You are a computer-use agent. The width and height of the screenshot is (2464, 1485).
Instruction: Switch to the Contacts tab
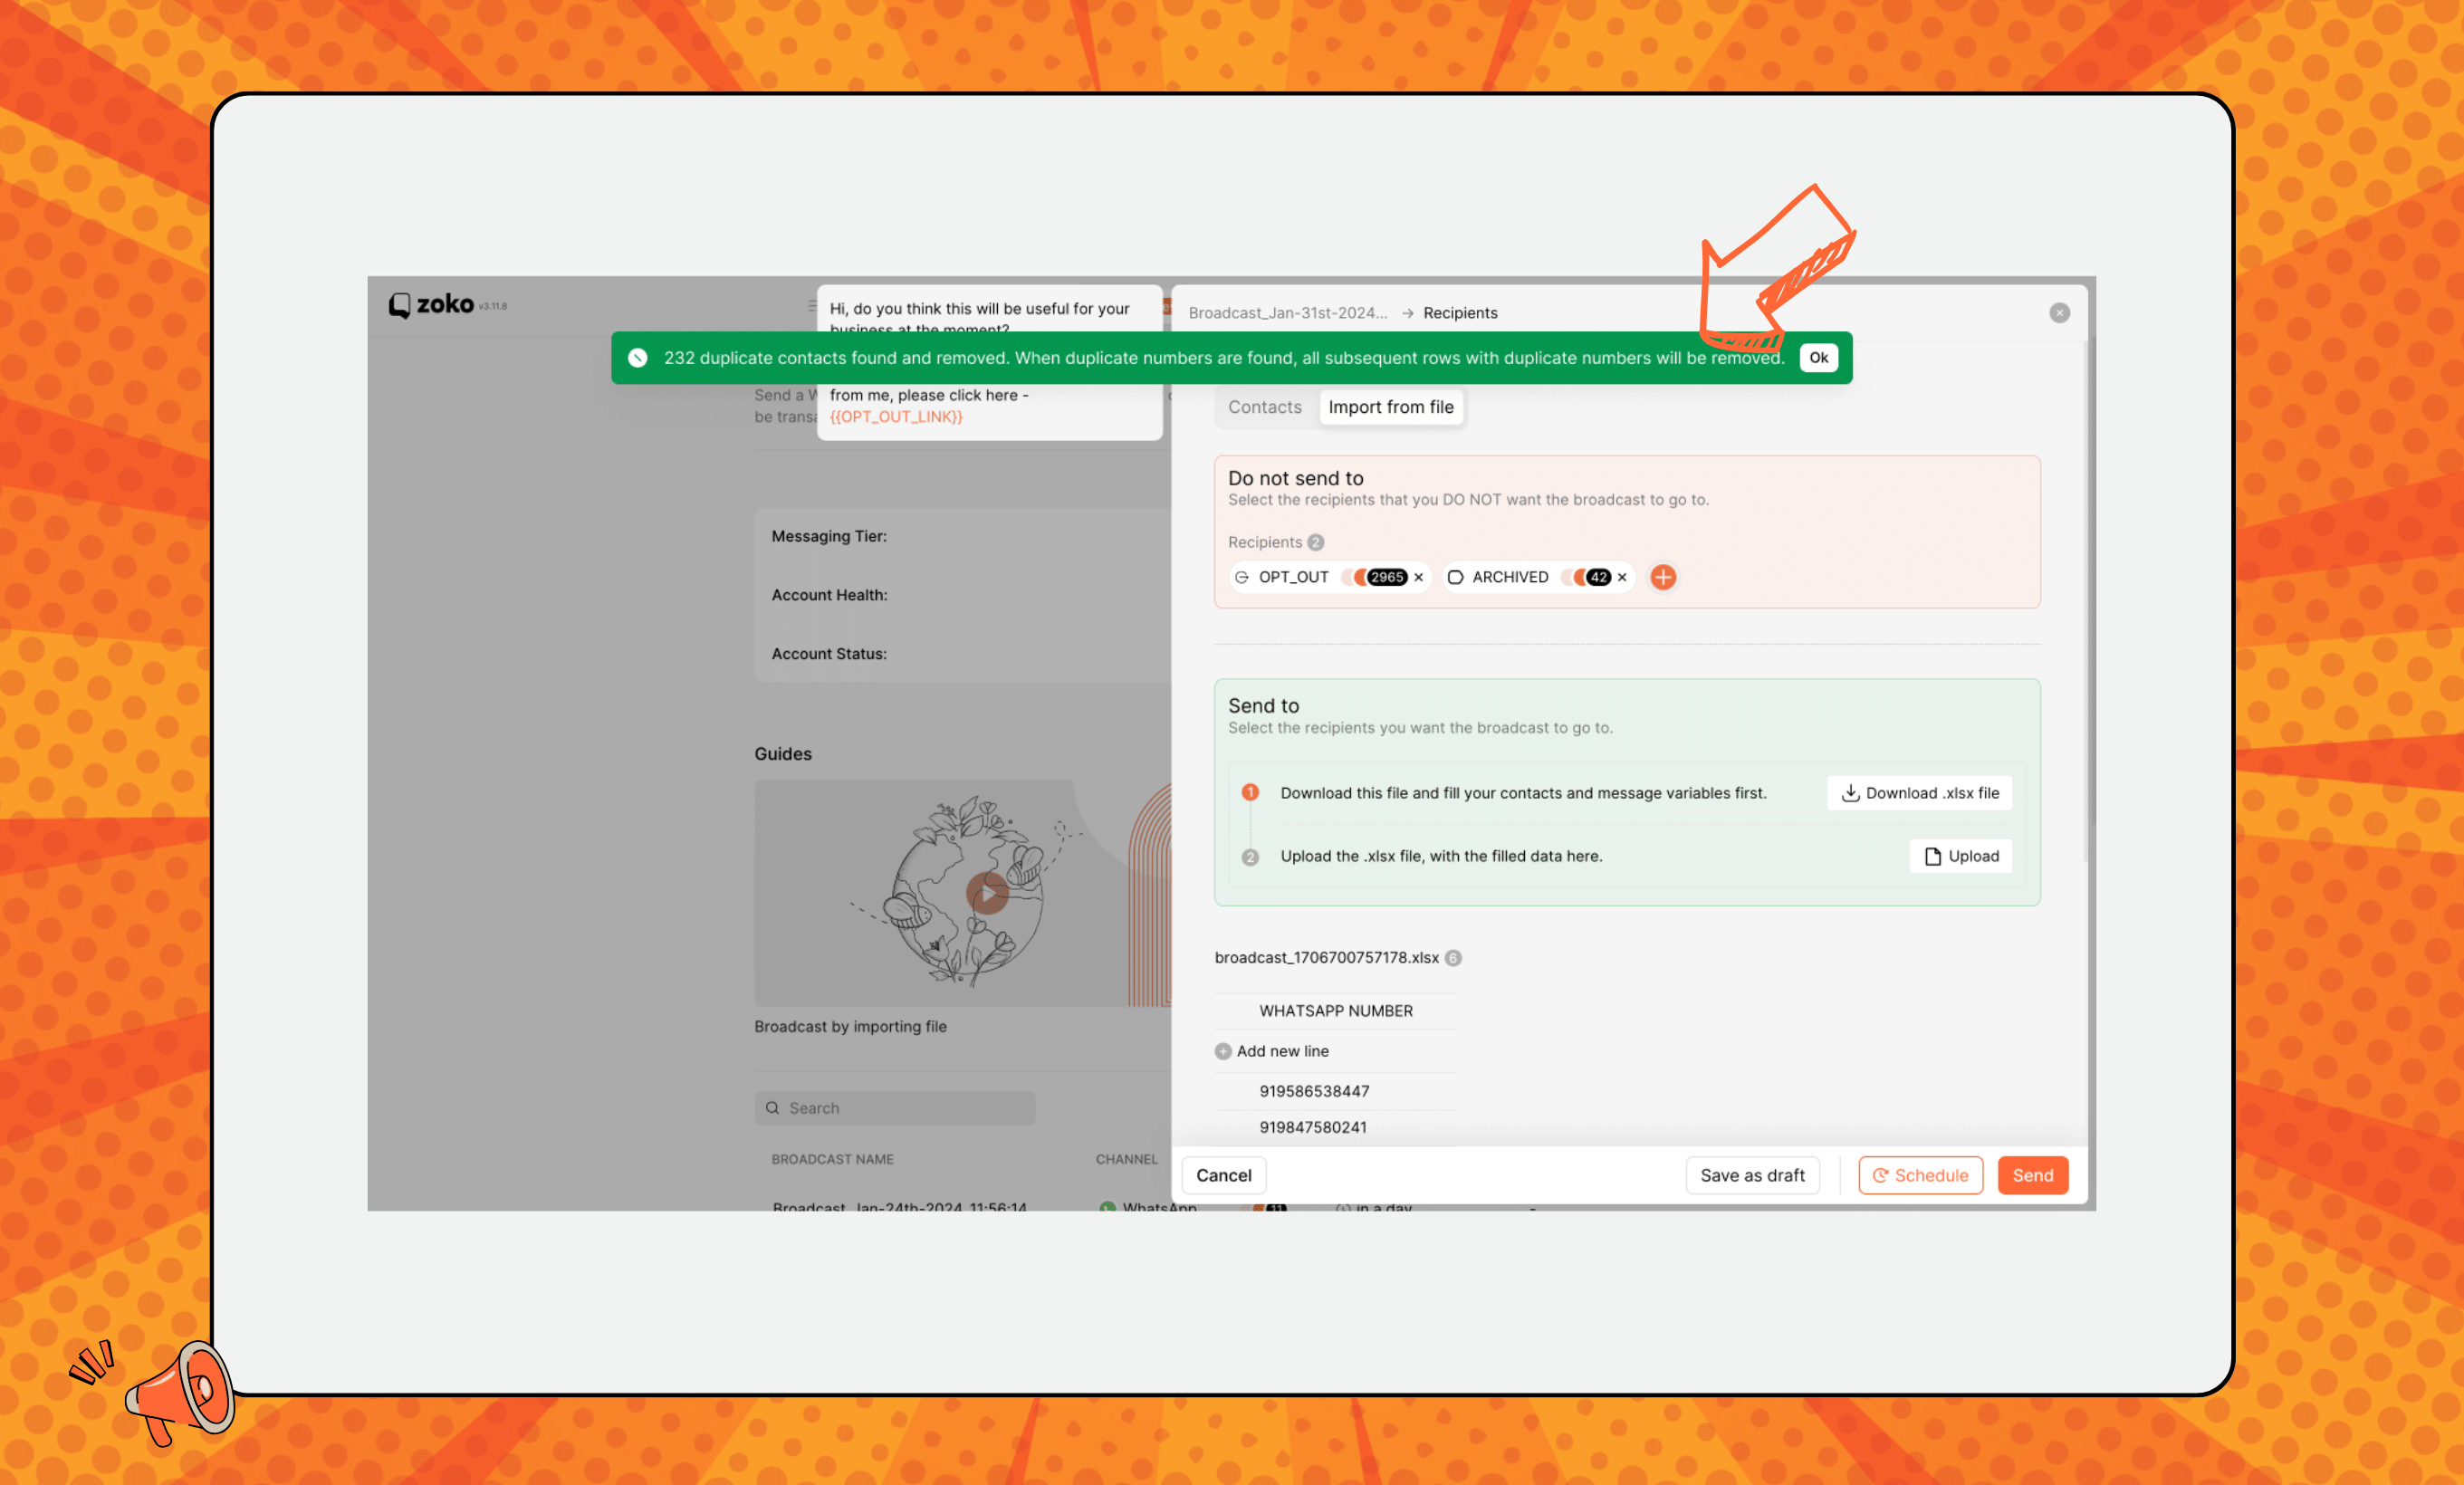coord(1265,407)
